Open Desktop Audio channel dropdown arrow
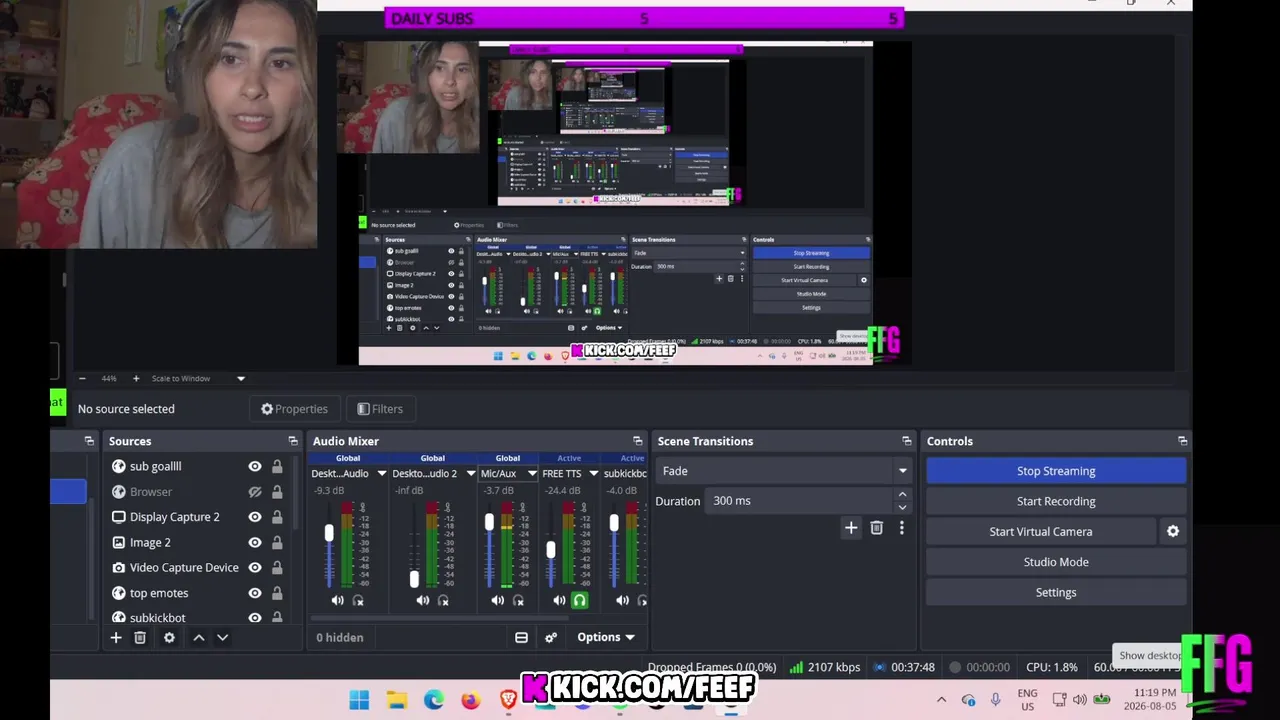Screen dimensions: 1280x720 (x=381, y=474)
